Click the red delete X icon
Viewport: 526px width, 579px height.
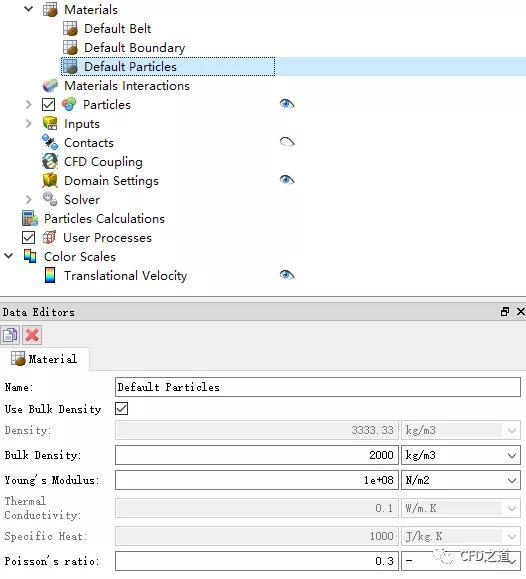point(32,335)
